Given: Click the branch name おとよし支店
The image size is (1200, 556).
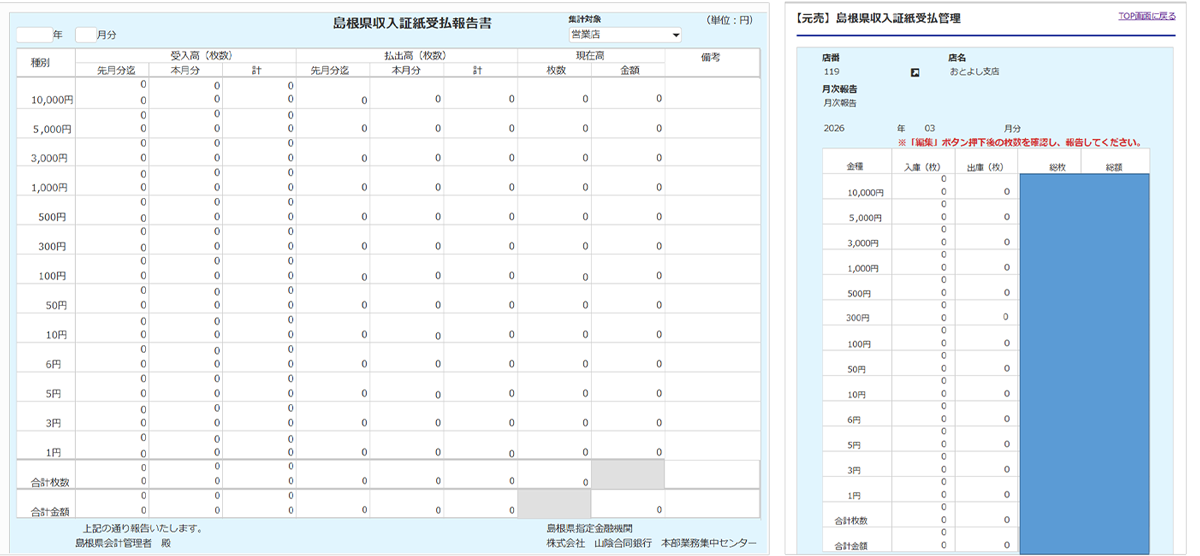Looking at the screenshot, I should (x=973, y=72).
